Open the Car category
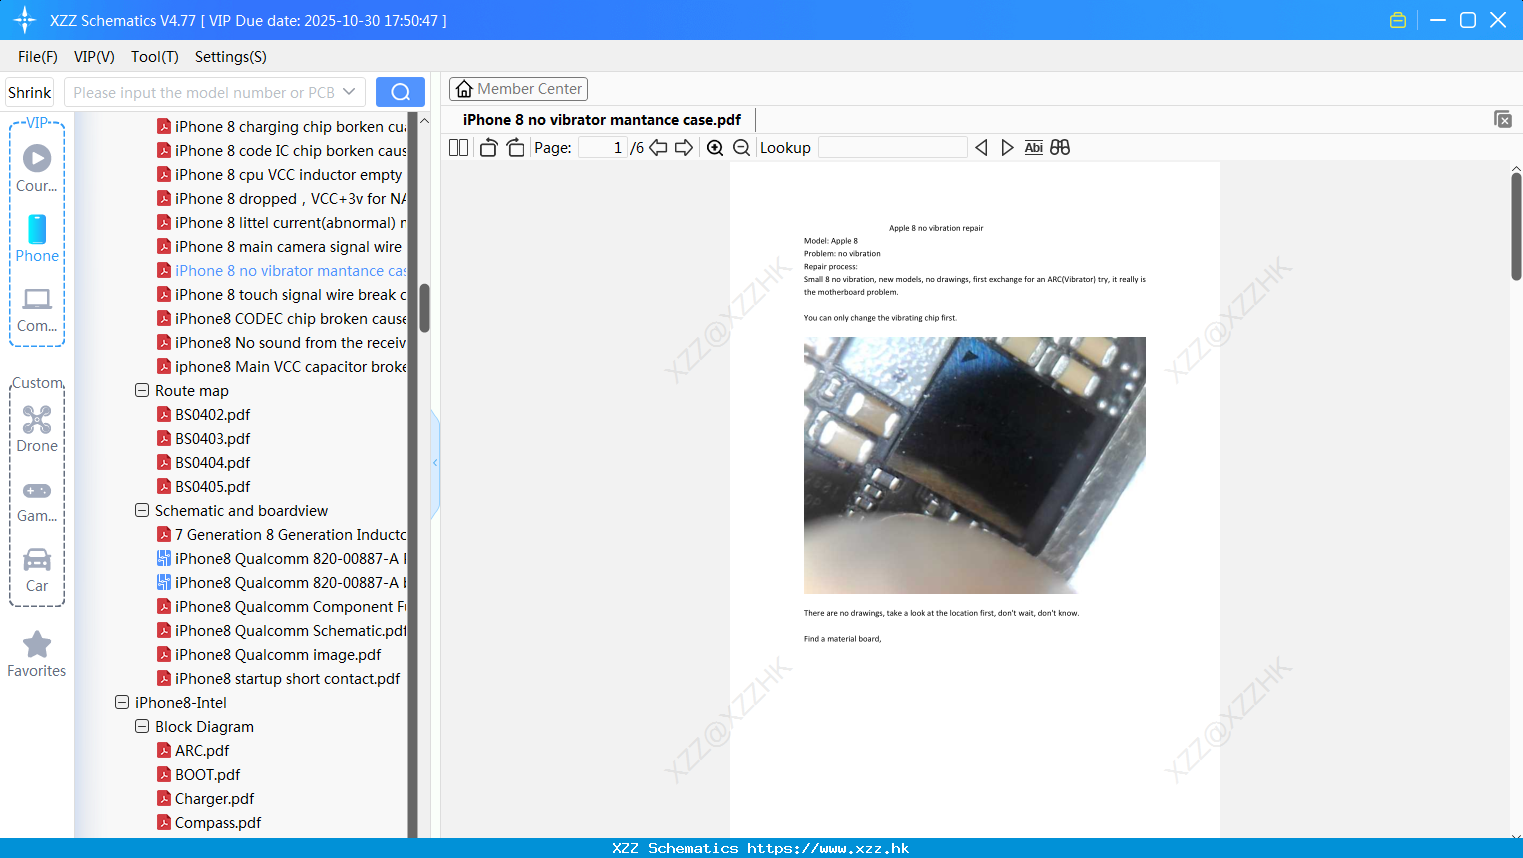This screenshot has height=858, width=1523. click(37, 570)
